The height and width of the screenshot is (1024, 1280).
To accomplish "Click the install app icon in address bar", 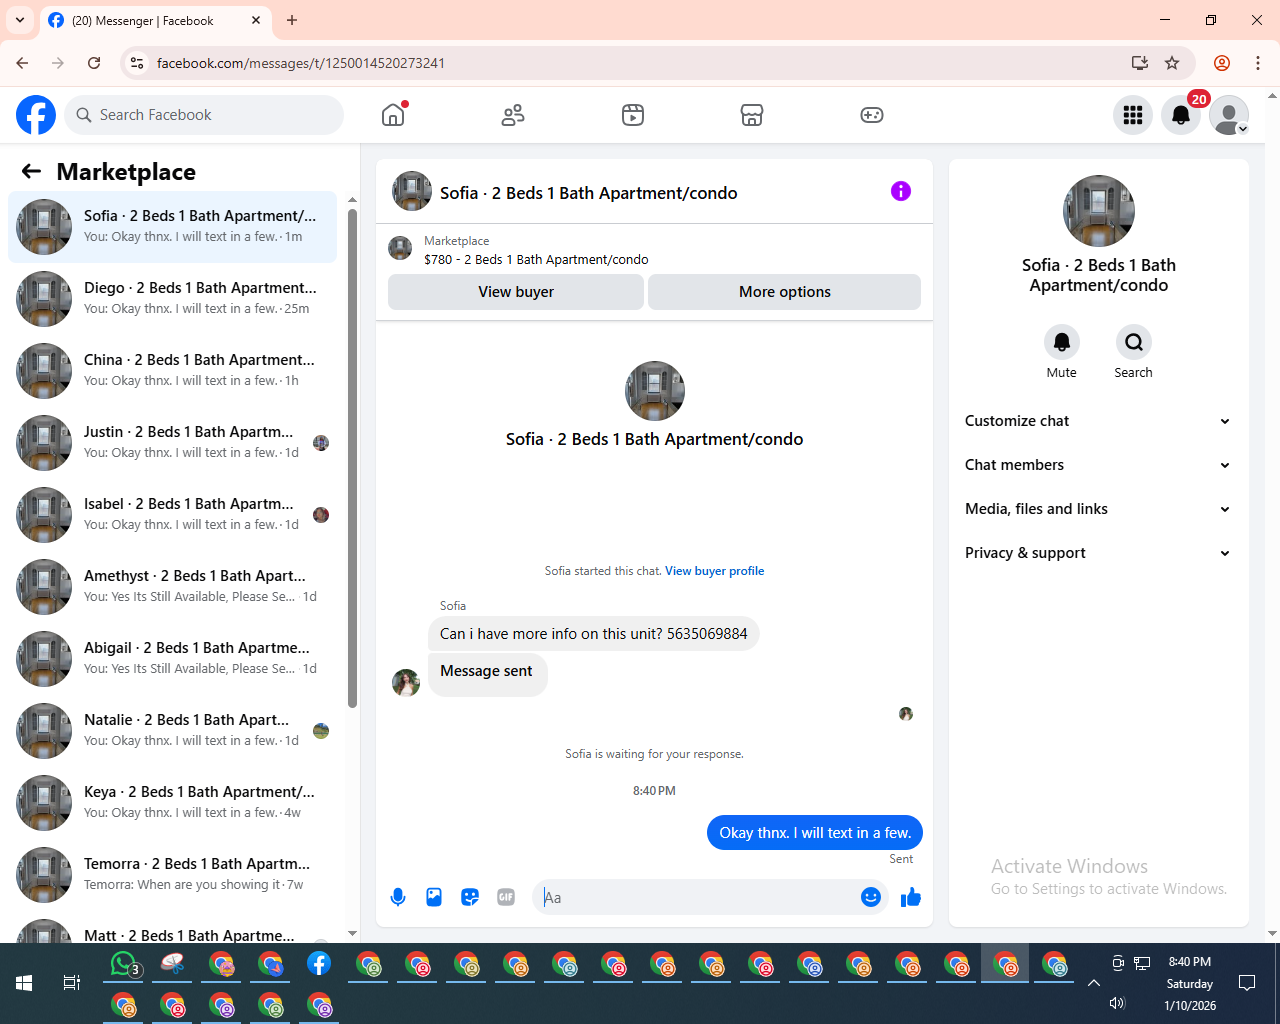I will pos(1140,63).
